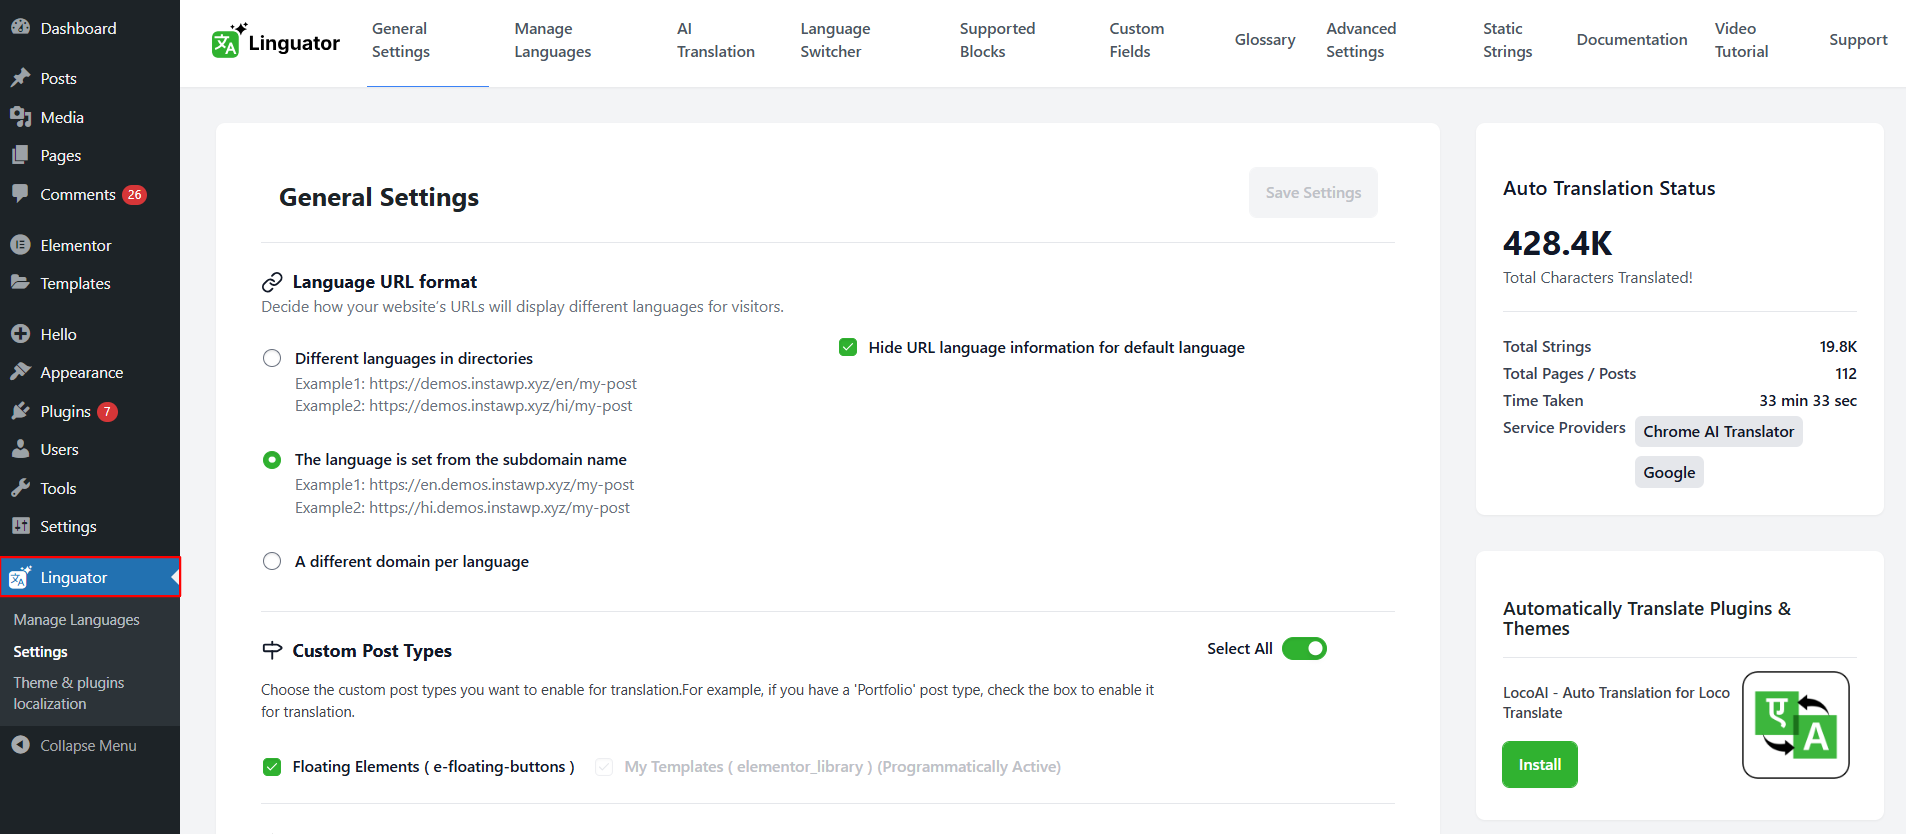Click the Appearance paintbrush icon
1906x834 pixels.
click(20, 372)
